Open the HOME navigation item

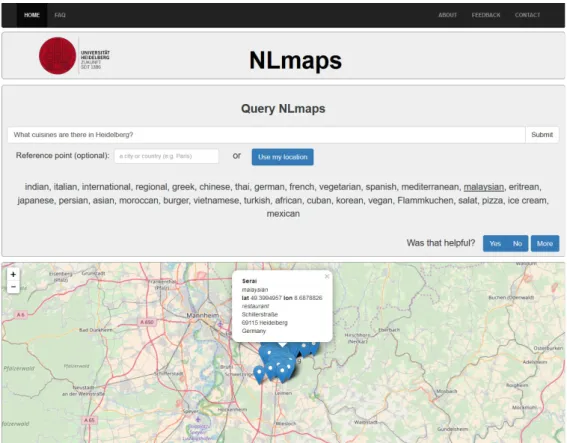pyautogui.click(x=32, y=15)
